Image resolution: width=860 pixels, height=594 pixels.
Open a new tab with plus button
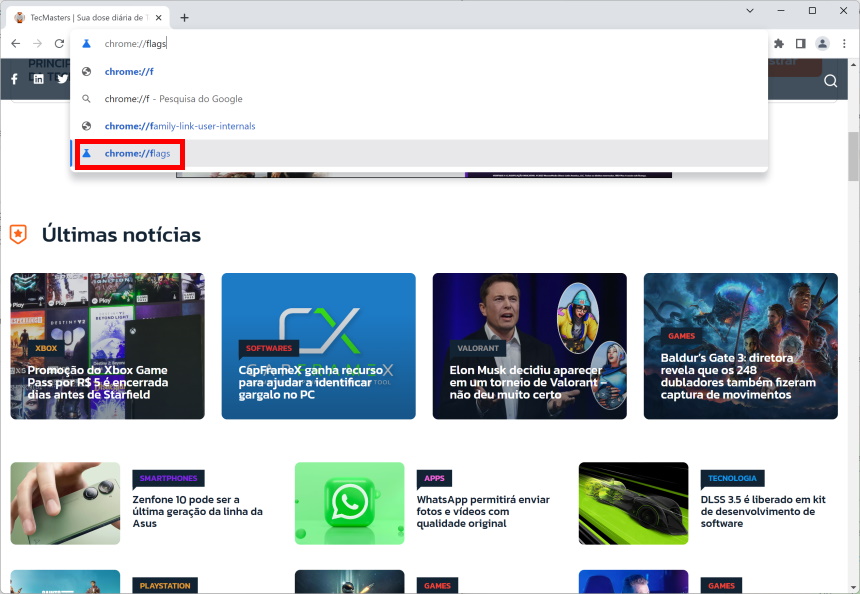[184, 17]
